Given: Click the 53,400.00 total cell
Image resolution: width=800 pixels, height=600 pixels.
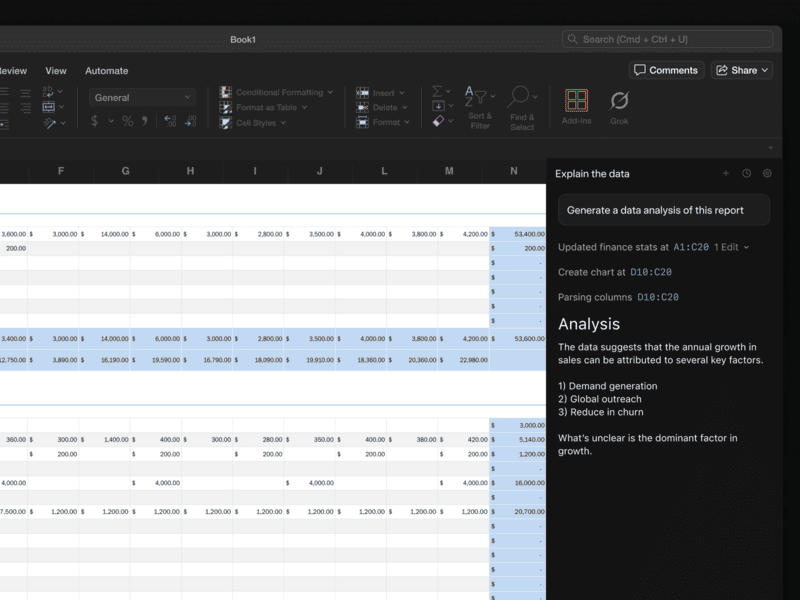Looking at the screenshot, I should (x=517, y=234).
